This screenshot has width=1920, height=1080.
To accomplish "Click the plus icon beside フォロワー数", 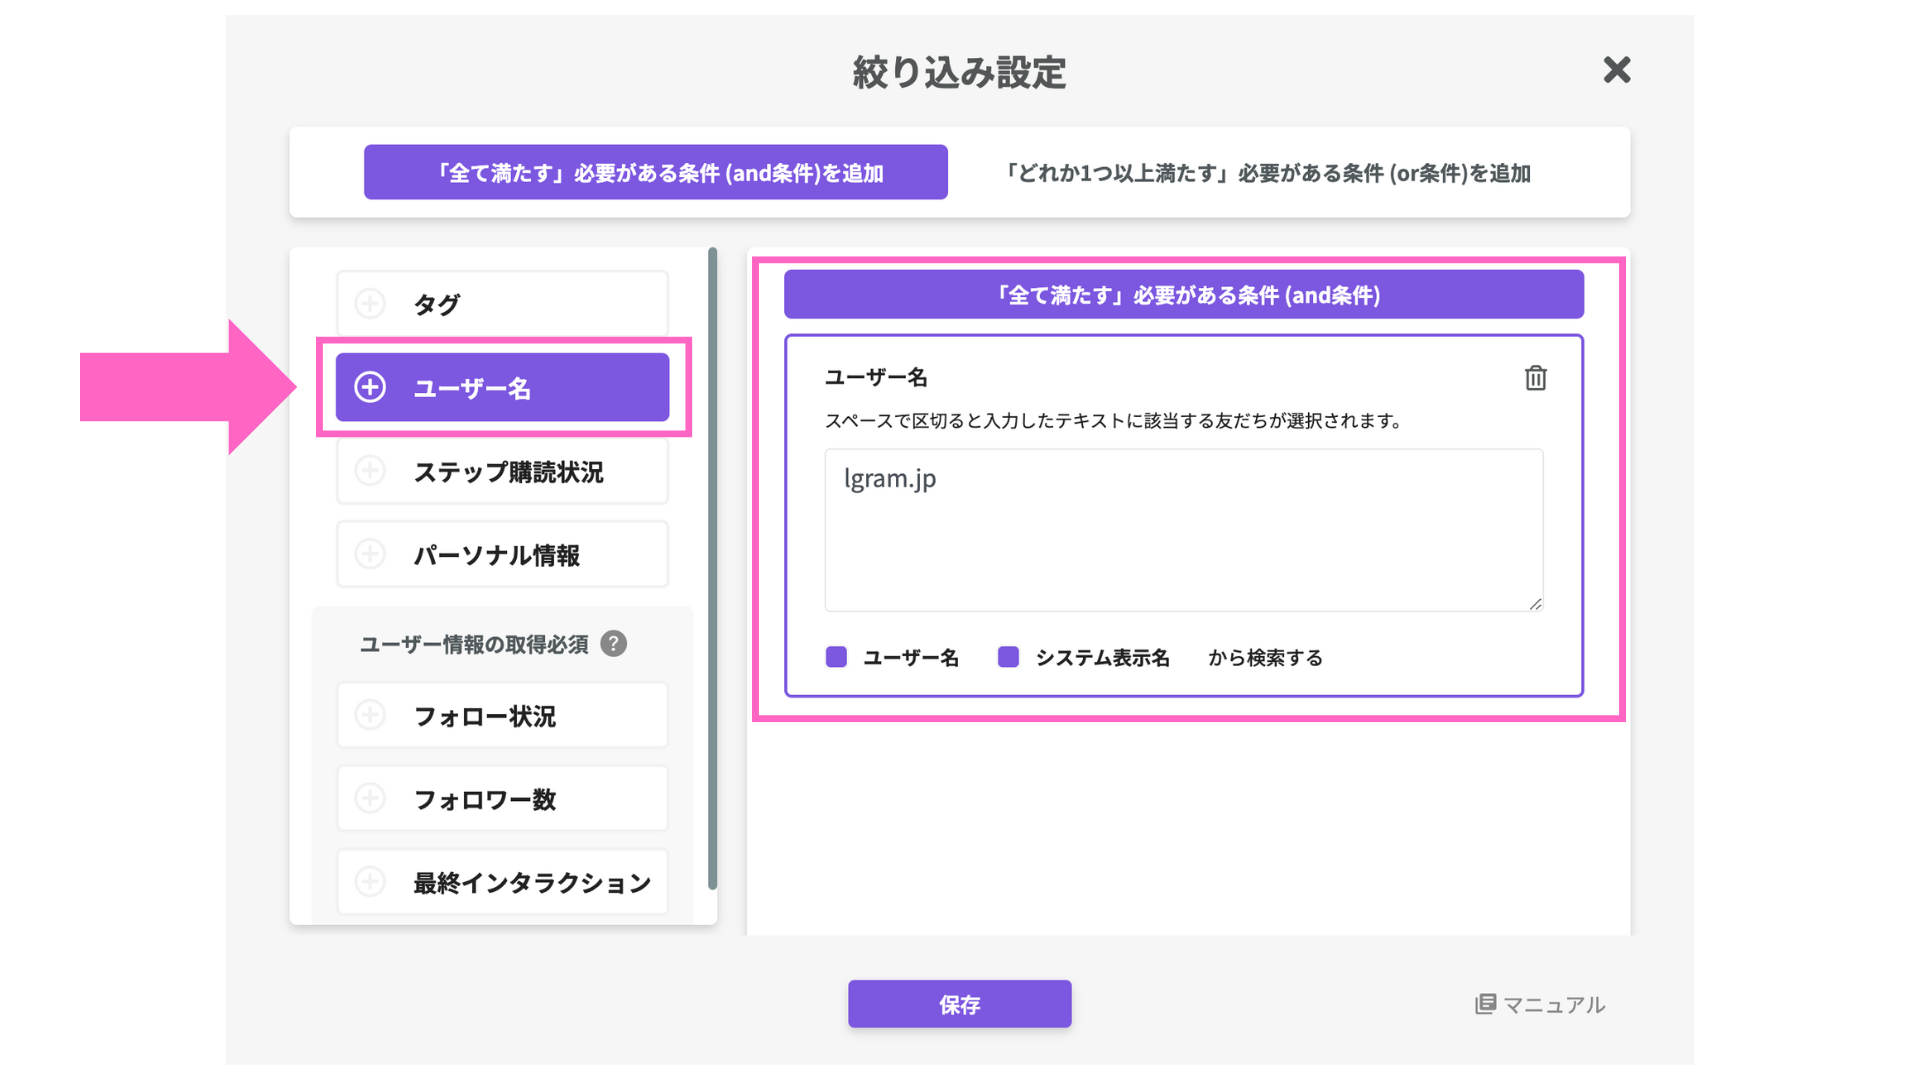I will [x=370, y=799].
